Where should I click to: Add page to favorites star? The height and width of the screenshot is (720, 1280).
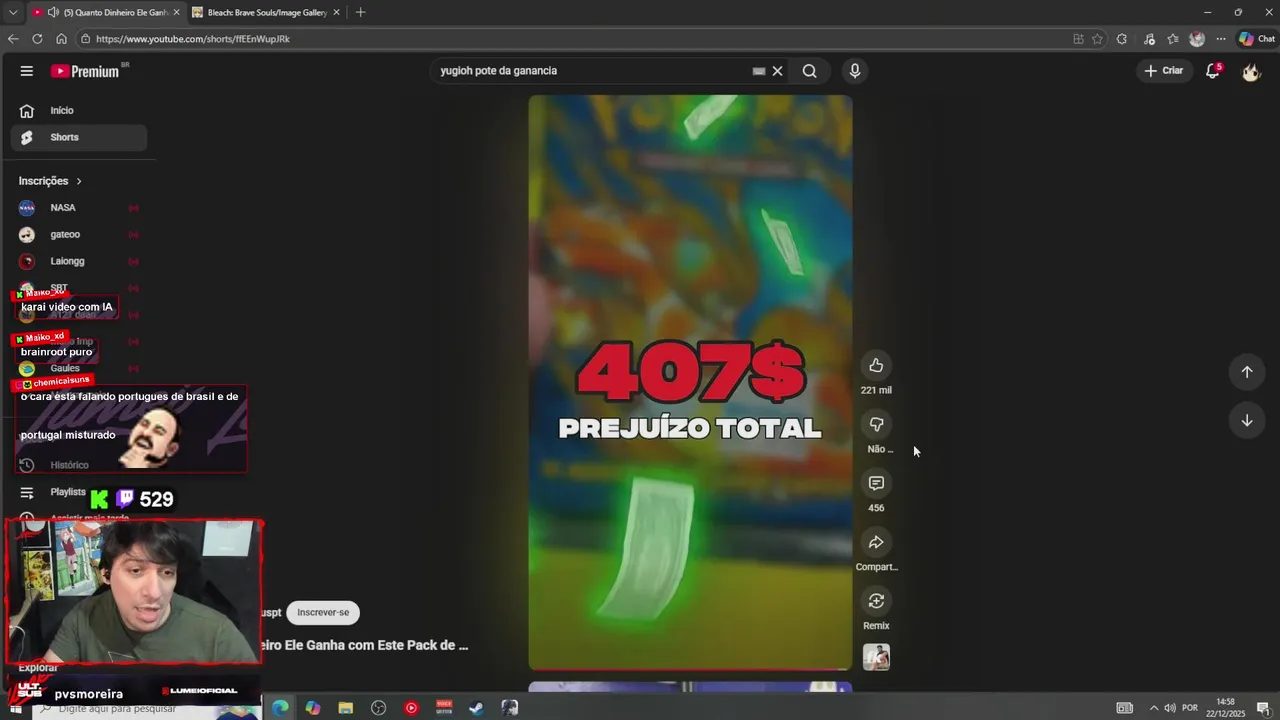pyautogui.click(x=1097, y=39)
